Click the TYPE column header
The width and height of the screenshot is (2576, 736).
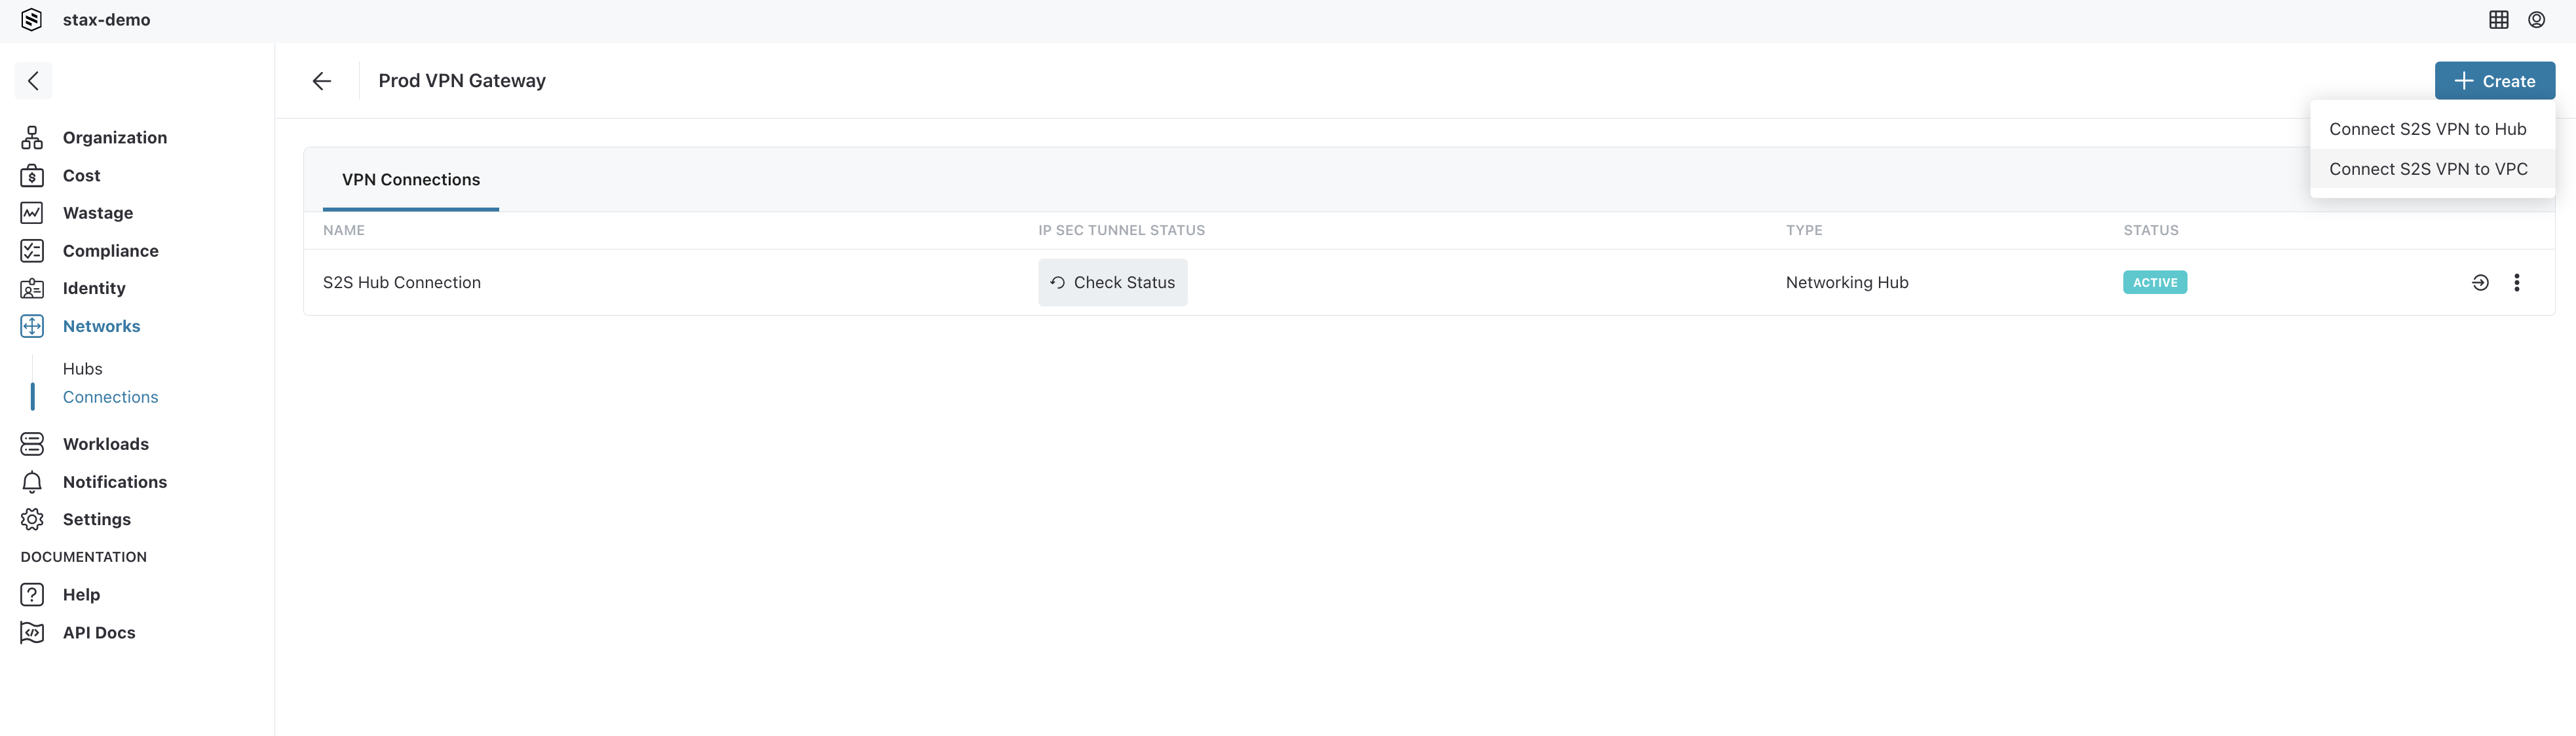(x=1803, y=230)
